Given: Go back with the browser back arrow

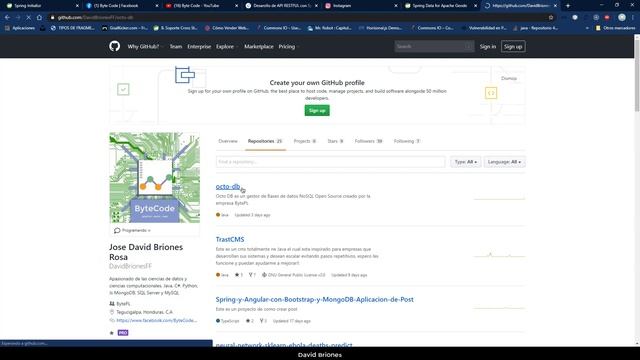Looking at the screenshot, I should tap(7, 18).
